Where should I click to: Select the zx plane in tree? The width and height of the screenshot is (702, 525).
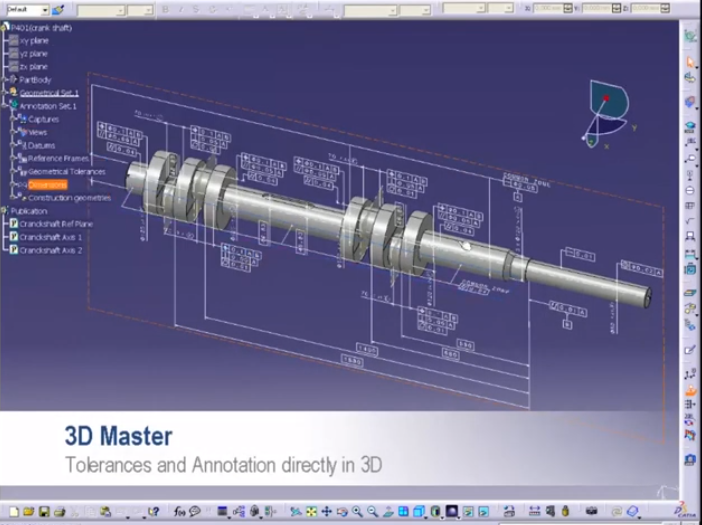tap(34, 67)
